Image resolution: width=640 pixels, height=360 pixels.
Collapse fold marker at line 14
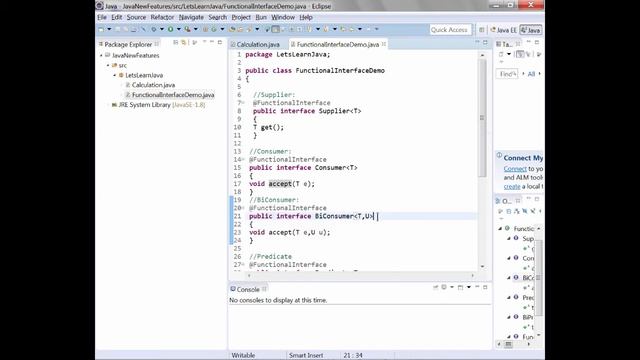pyautogui.click(x=243, y=160)
